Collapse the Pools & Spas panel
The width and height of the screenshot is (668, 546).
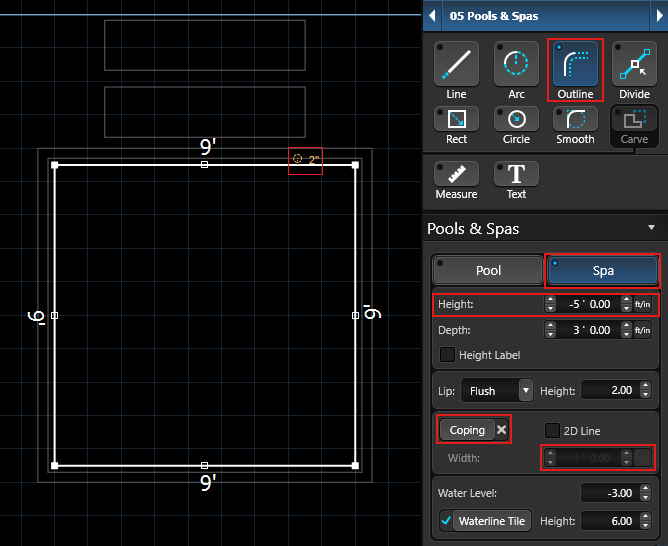click(x=651, y=228)
